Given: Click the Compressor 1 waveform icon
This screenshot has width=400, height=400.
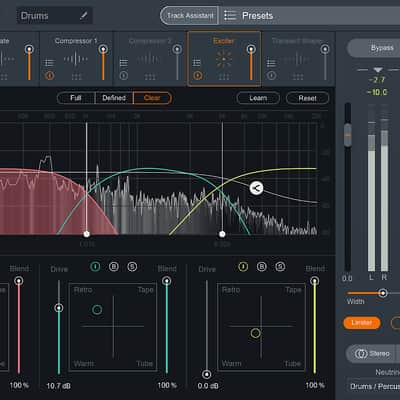Looking at the screenshot, I should click(76, 59).
